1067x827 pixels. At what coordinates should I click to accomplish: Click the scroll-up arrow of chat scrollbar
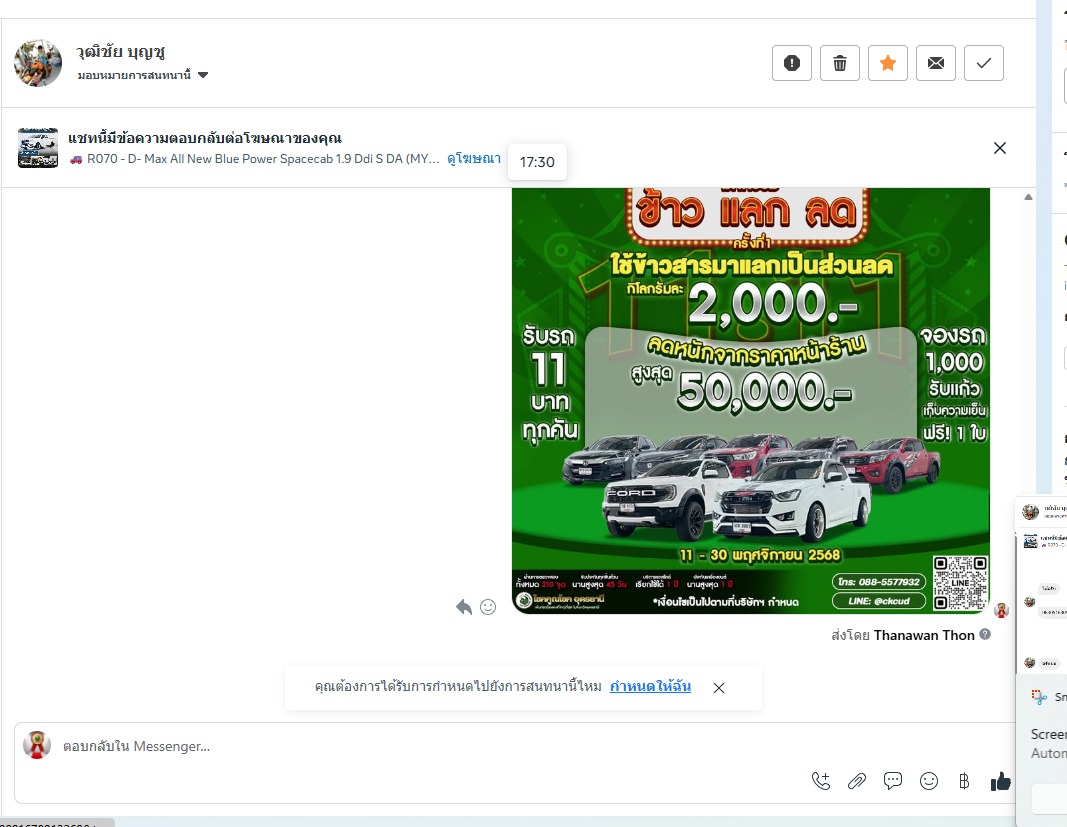click(x=1028, y=197)
